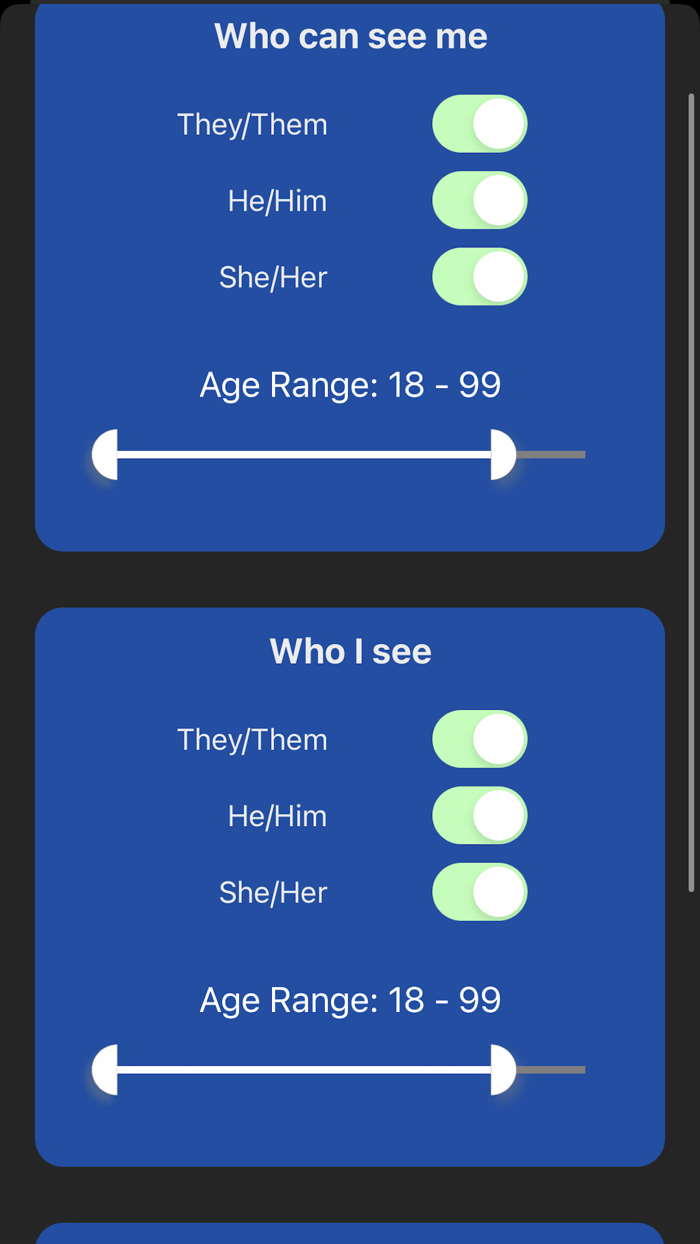Click maximum age handle in Who I see
Image resolution: width=700 pixels, height=1244 pixels.
pos(503,1070)
